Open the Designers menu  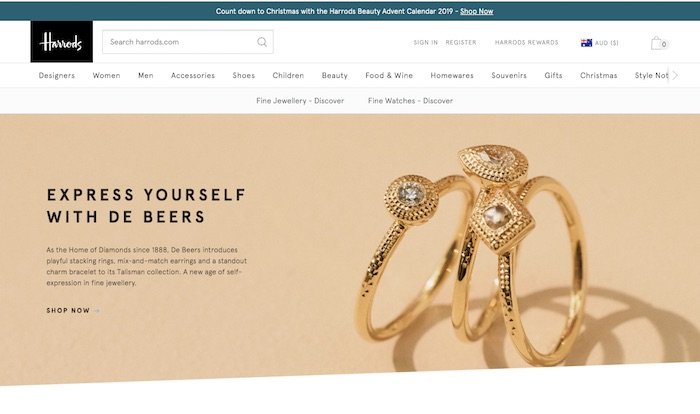coord(57,75)
